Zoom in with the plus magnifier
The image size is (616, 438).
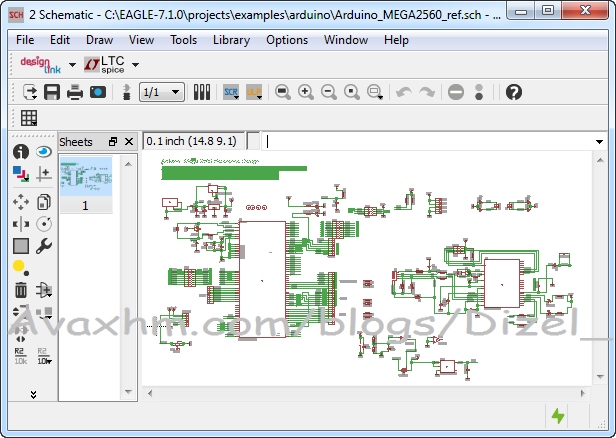pyautogui.click(x=306, y=92)
